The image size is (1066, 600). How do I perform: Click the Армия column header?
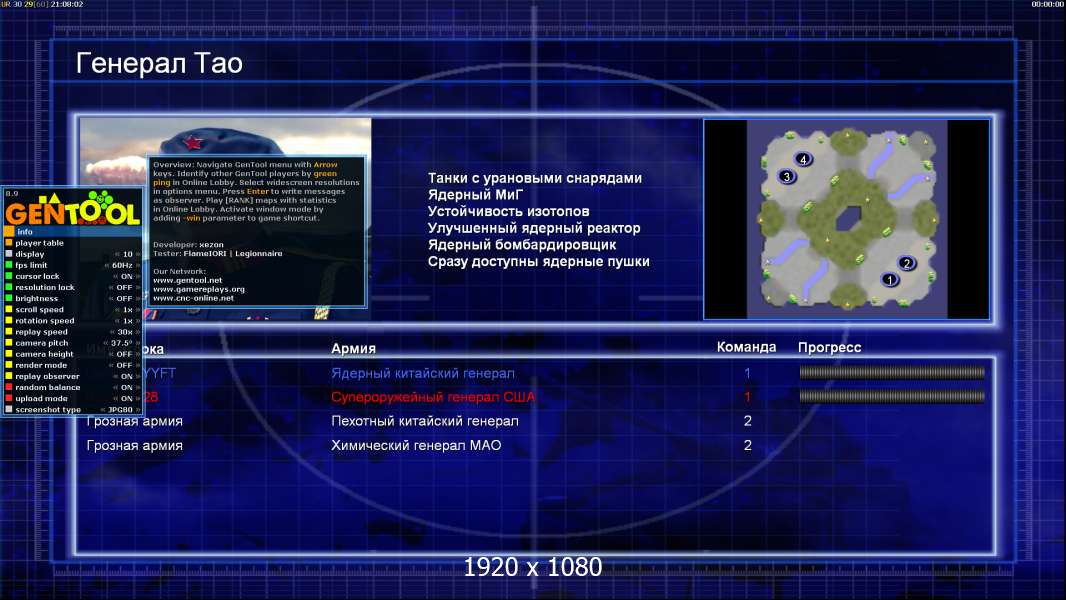pyautogui.click(x=354, y=348)
